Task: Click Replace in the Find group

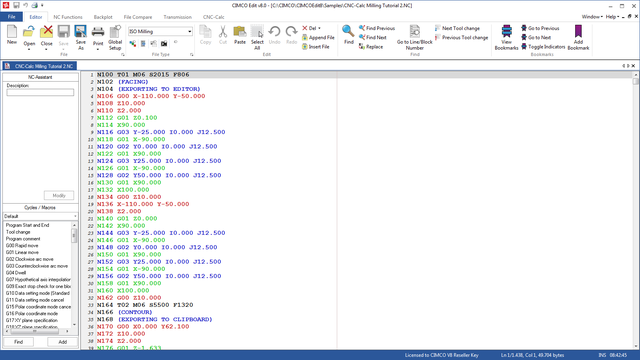Action: (371, 47)
